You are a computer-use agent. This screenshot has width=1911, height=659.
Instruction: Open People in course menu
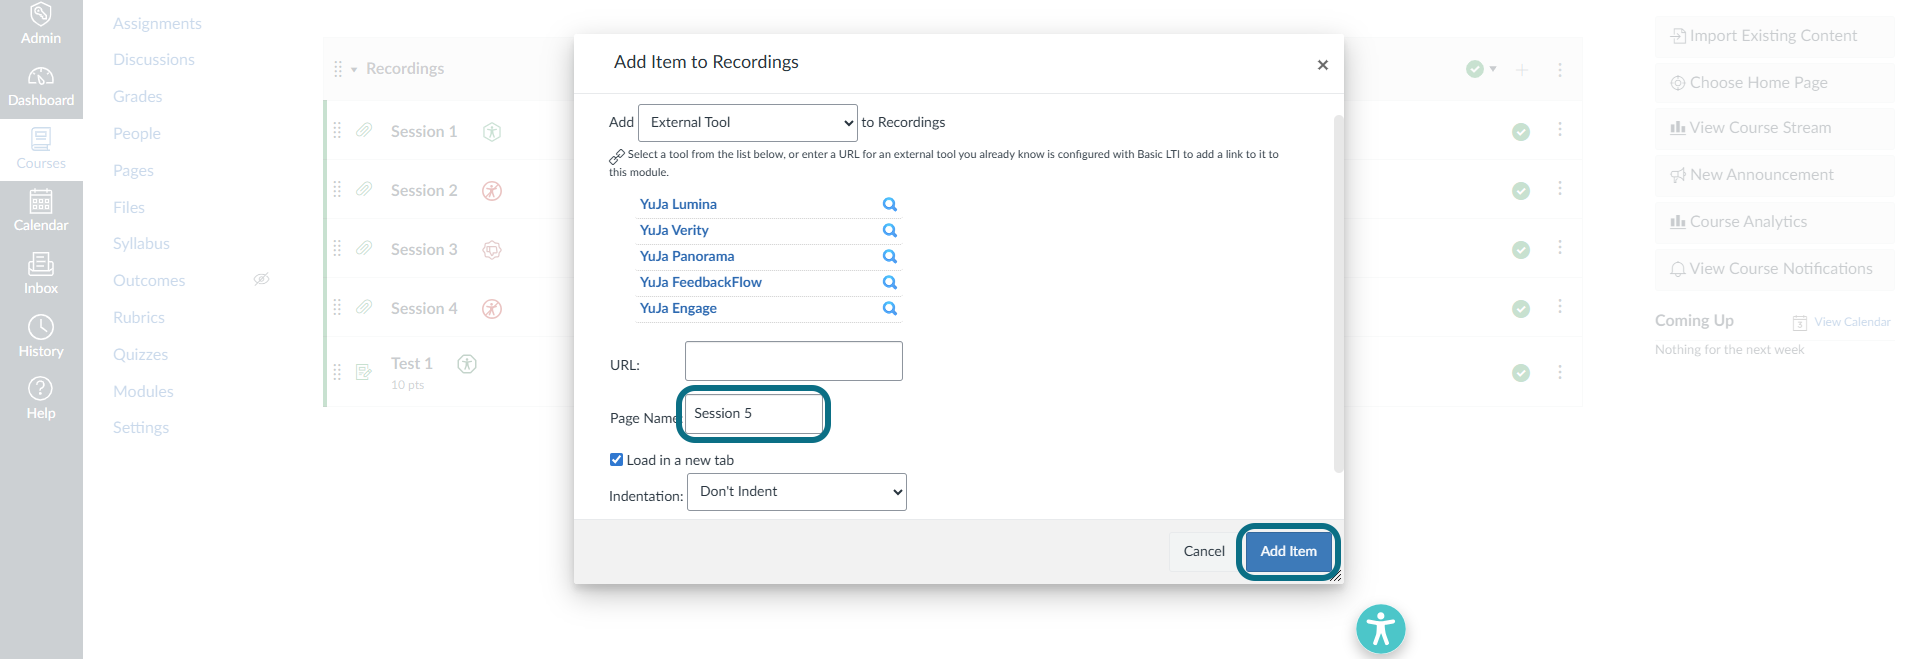pos(136,134)
